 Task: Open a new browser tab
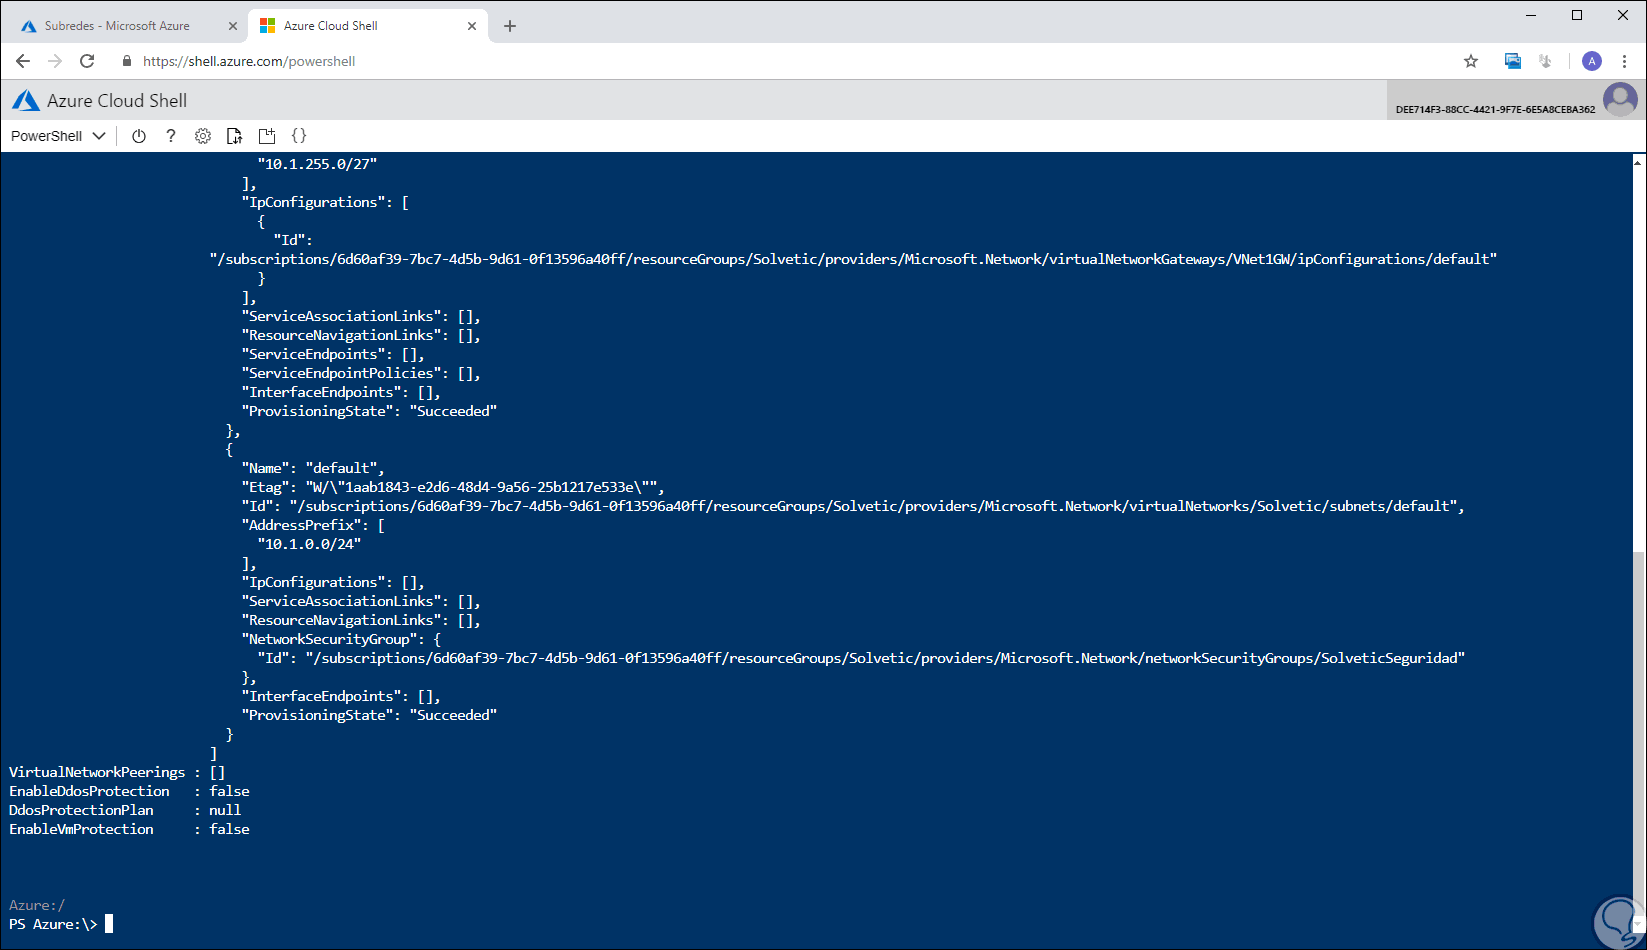coord(510,26)
